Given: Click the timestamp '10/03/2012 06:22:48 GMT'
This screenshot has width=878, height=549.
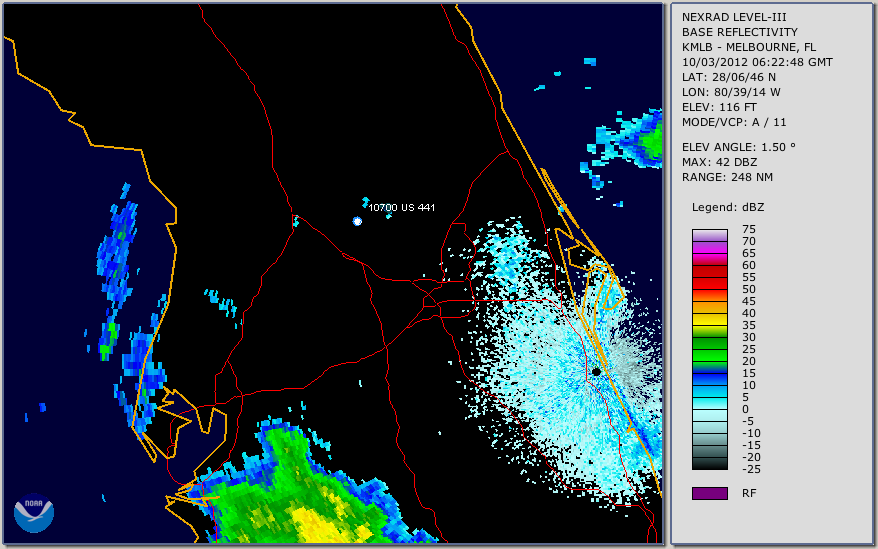Looking at the screenshot, I should pos(757,62).
